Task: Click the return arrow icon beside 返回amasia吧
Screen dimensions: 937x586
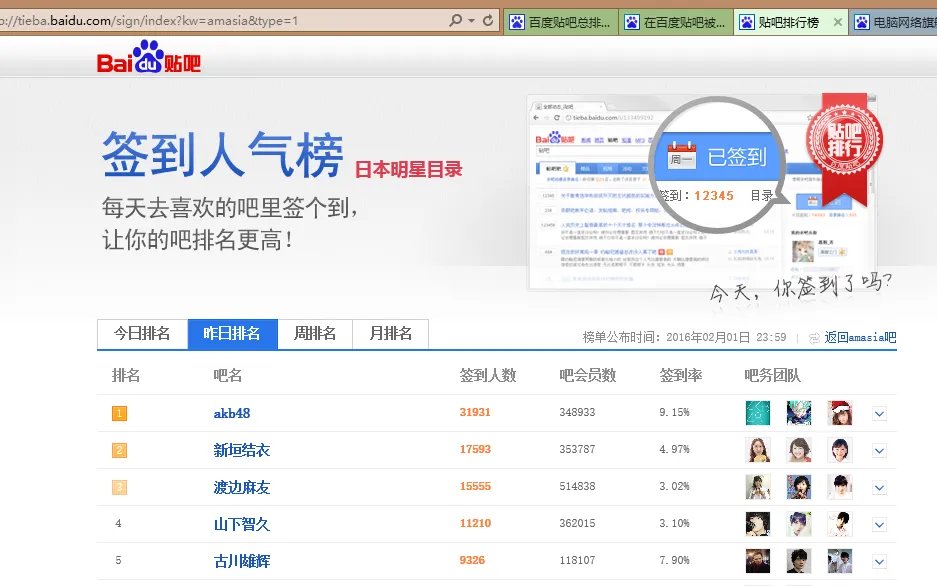Action: pos(814,338)
